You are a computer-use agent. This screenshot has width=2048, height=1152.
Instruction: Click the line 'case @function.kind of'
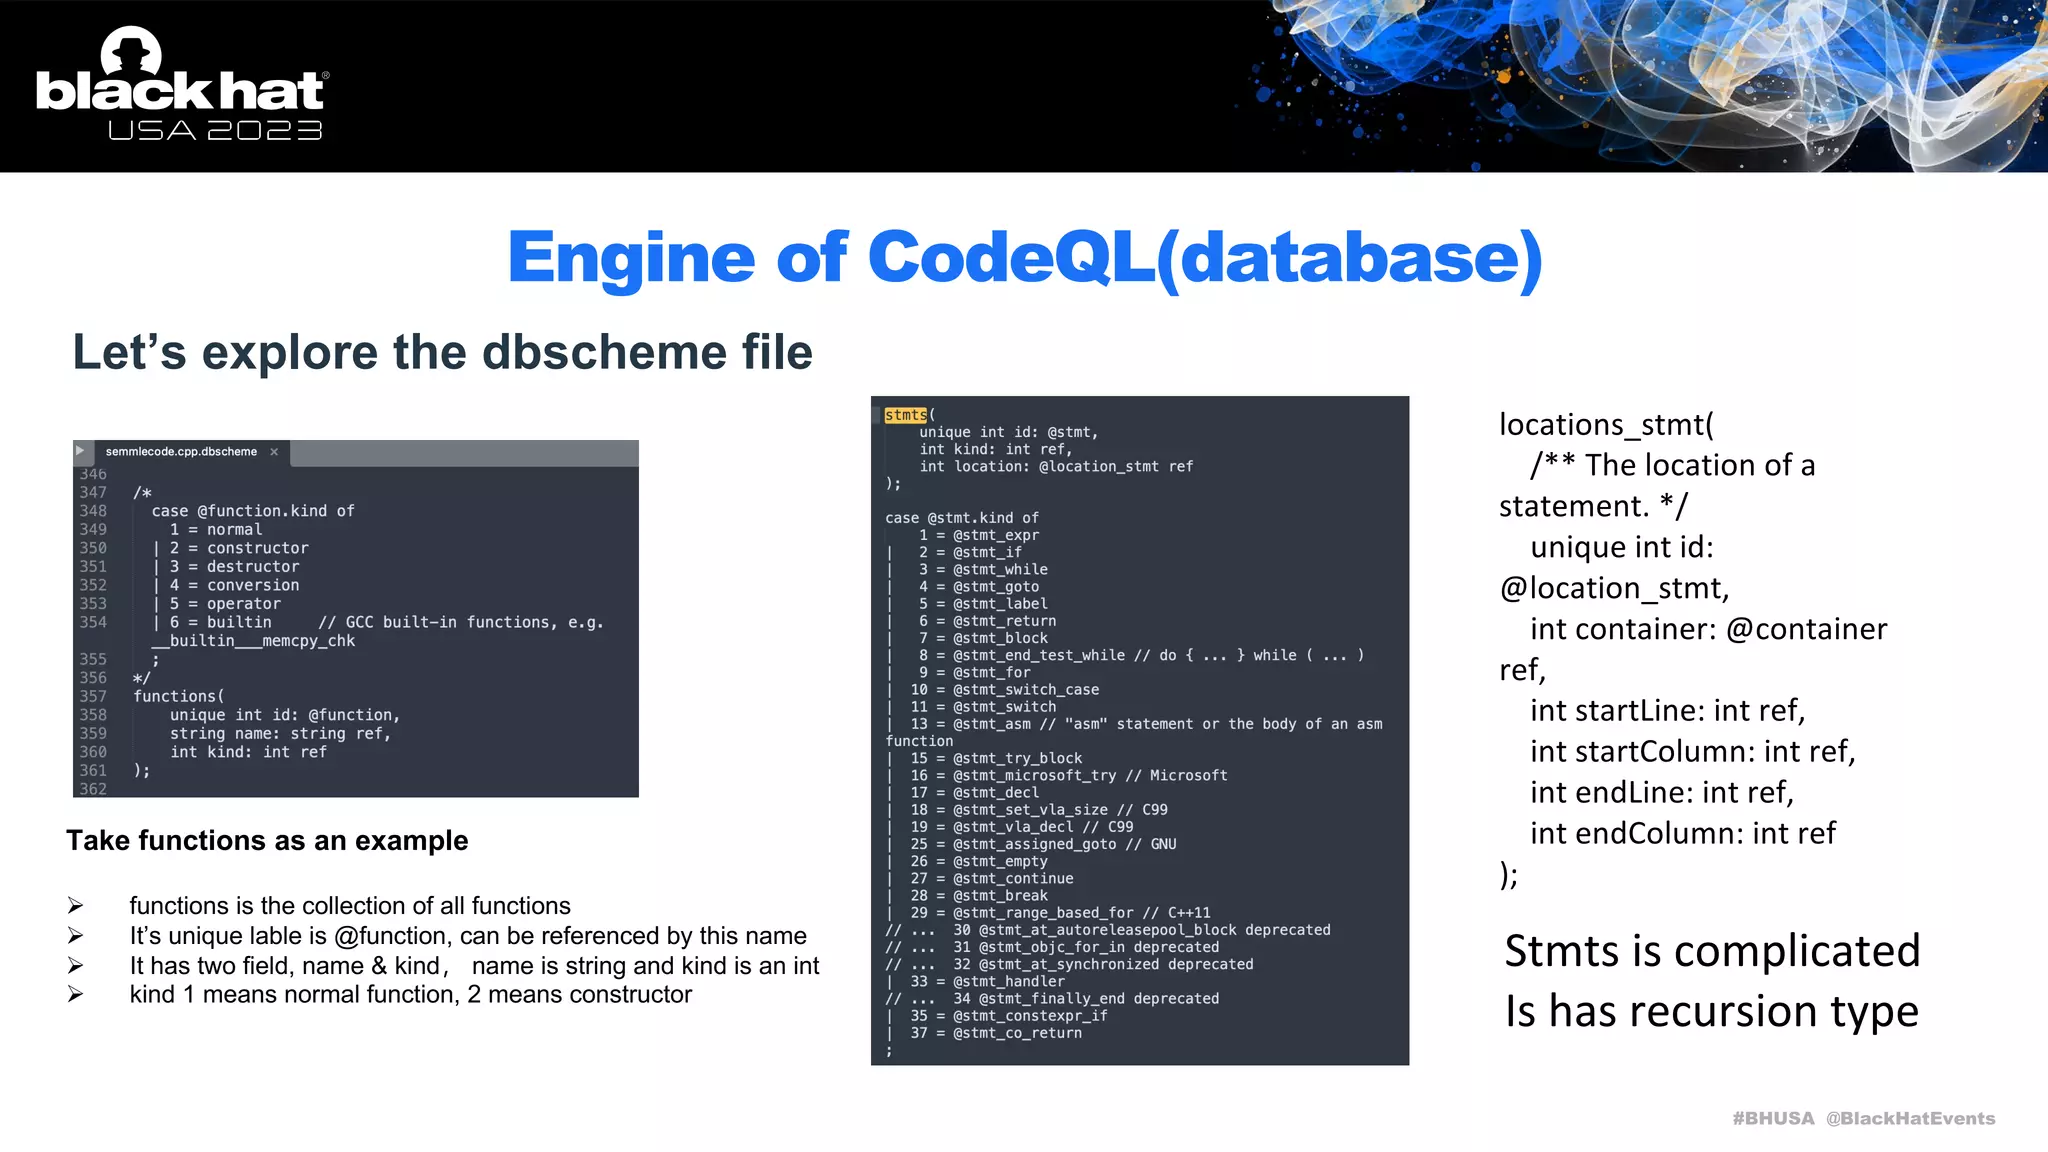pyautogui.click(x=253, y=511)
